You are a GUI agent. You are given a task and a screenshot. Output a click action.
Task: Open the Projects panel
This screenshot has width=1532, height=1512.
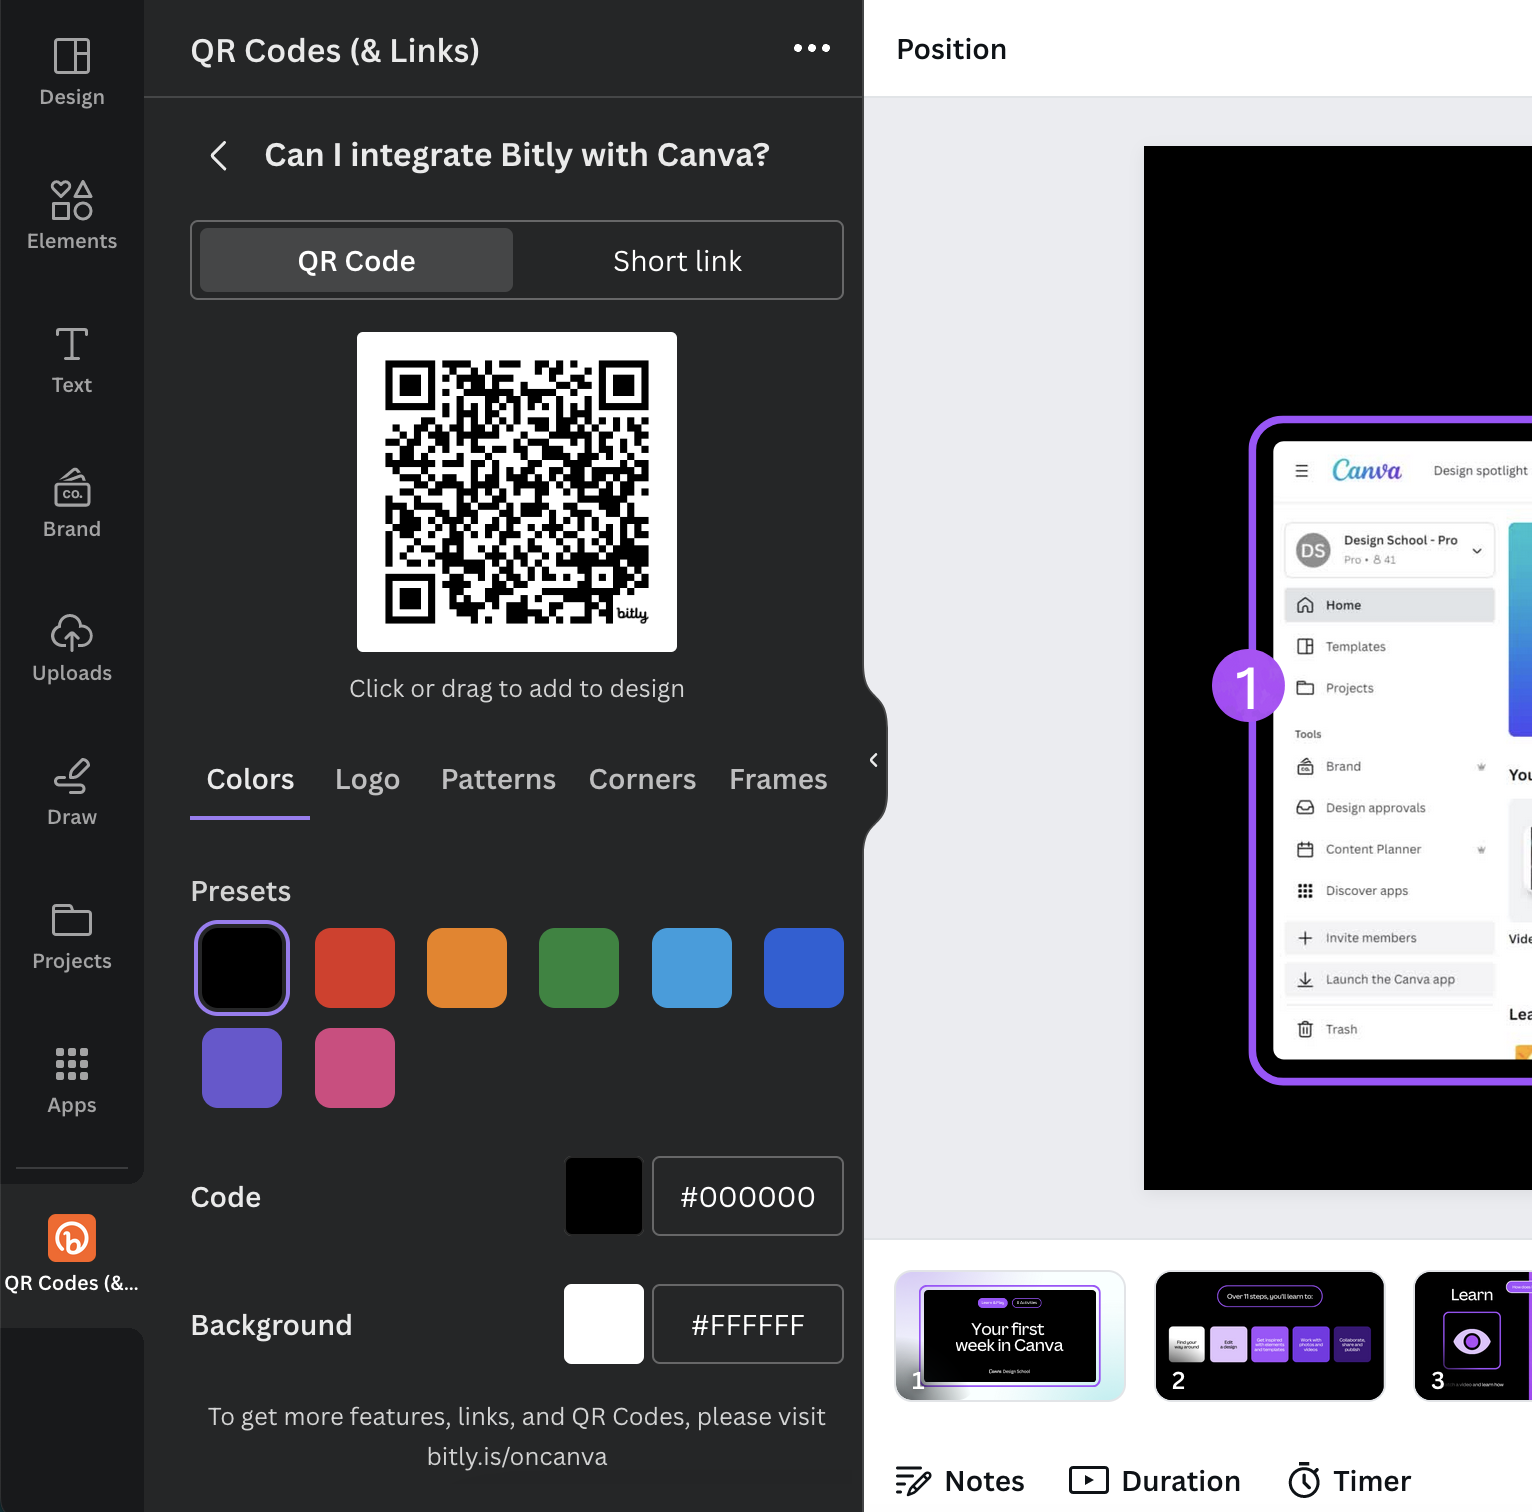point(72,936)
